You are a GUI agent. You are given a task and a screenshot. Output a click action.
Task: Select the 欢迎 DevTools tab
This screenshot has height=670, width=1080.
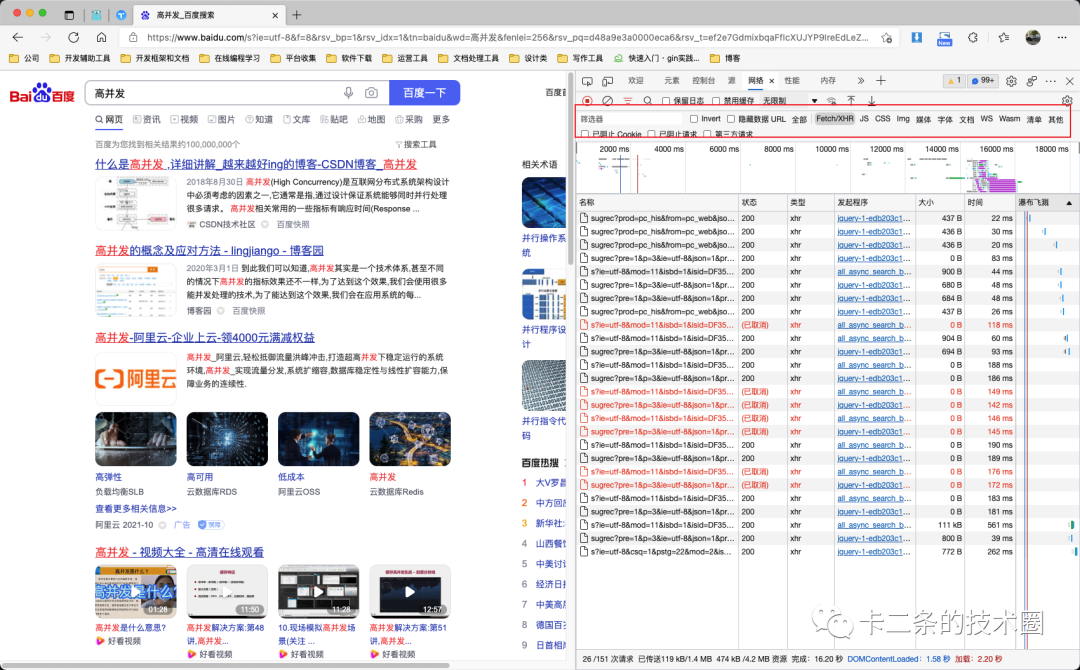635,81
